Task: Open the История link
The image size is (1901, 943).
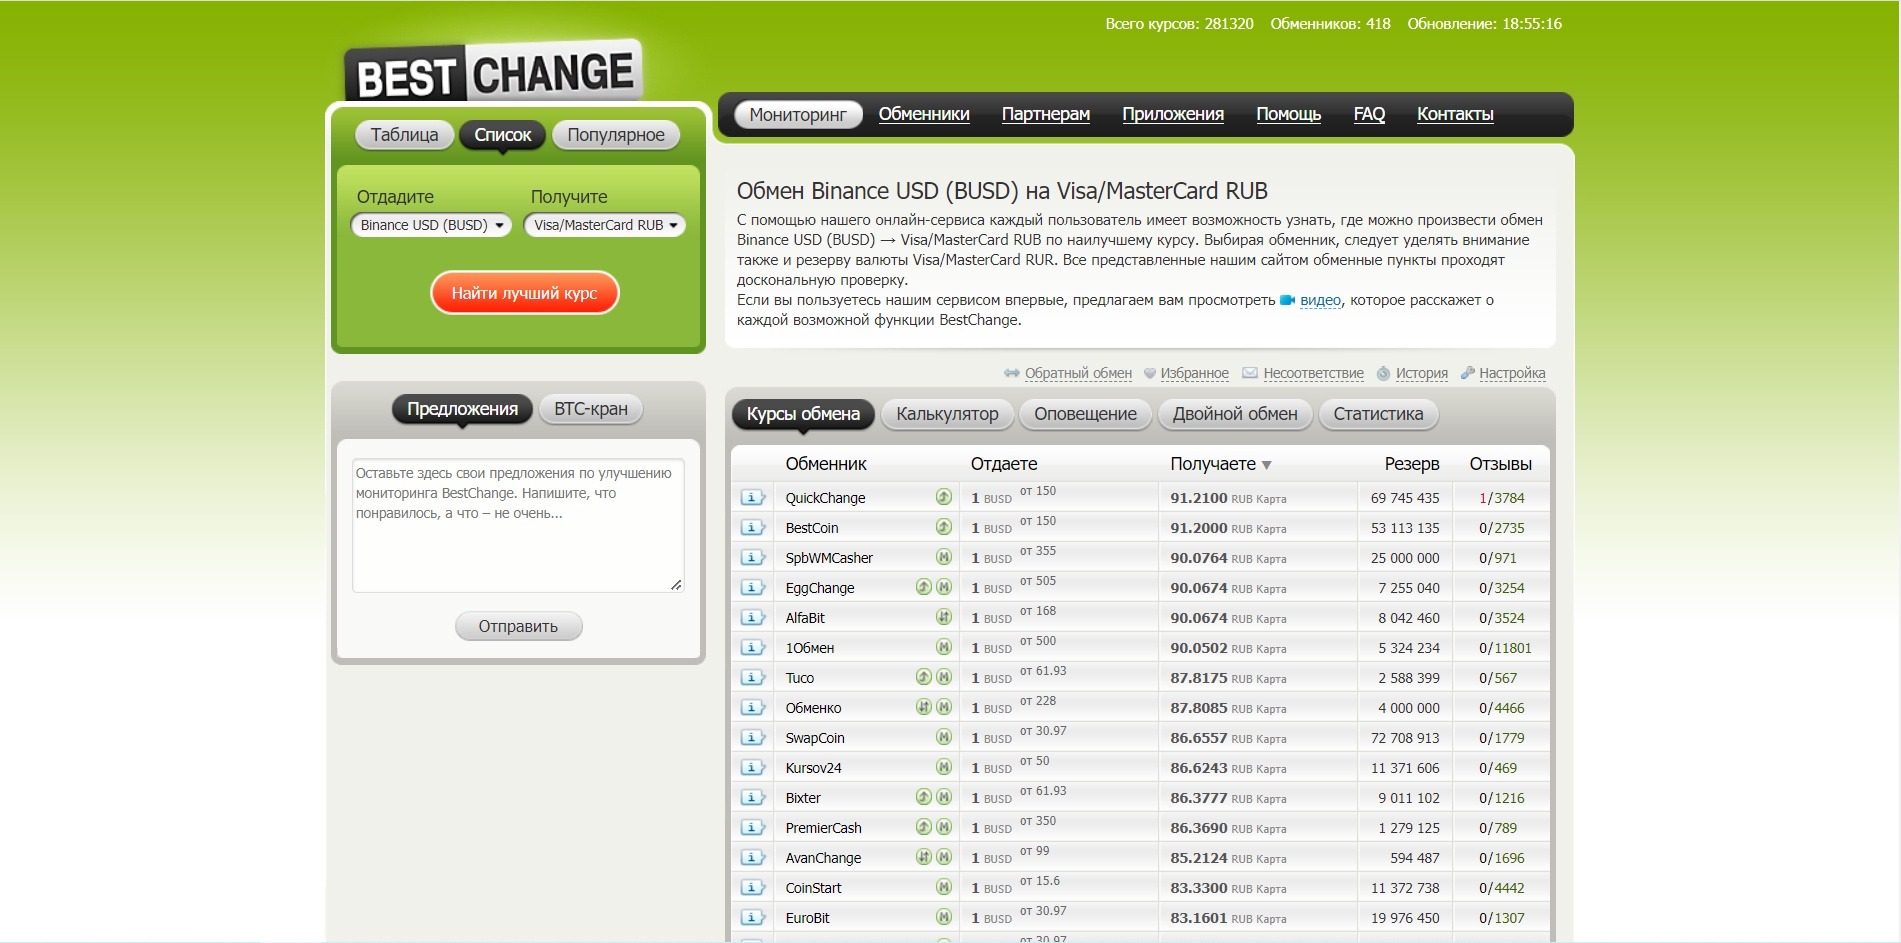Action: tap(1421, 373)
